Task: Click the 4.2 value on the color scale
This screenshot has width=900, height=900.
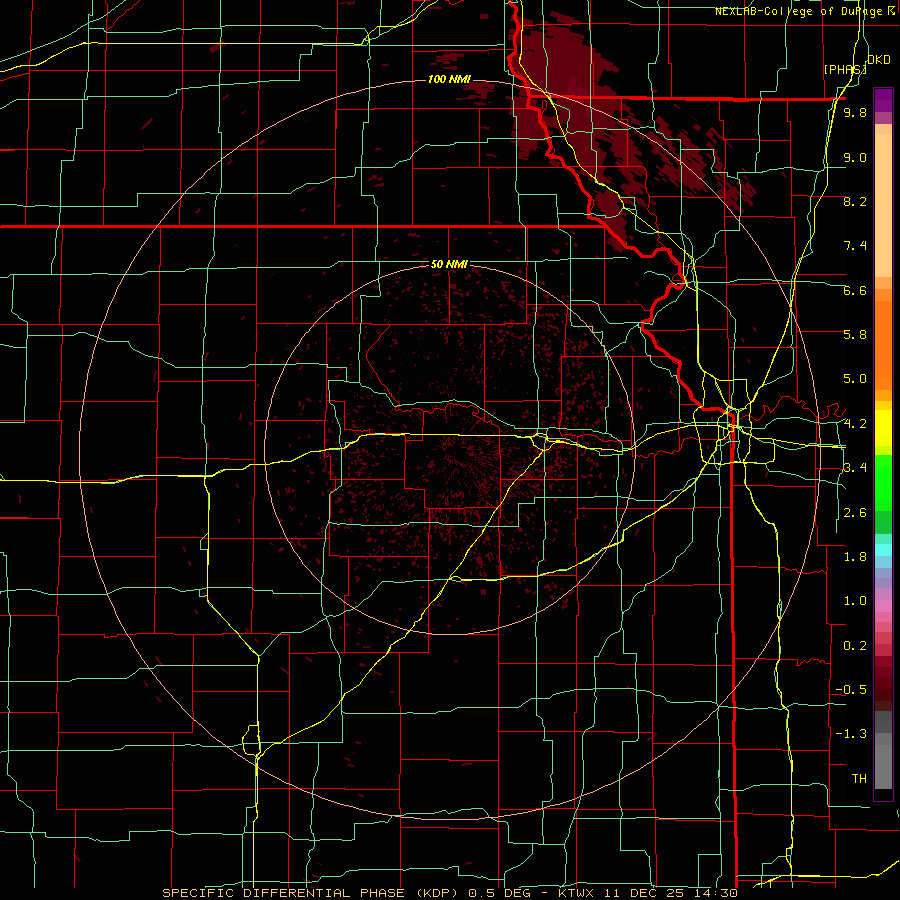Action: point(855,424)
